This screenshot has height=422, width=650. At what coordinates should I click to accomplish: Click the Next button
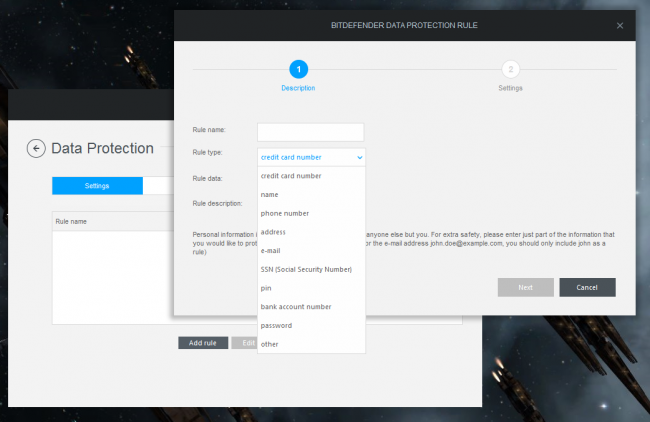(x=526, y=287)
